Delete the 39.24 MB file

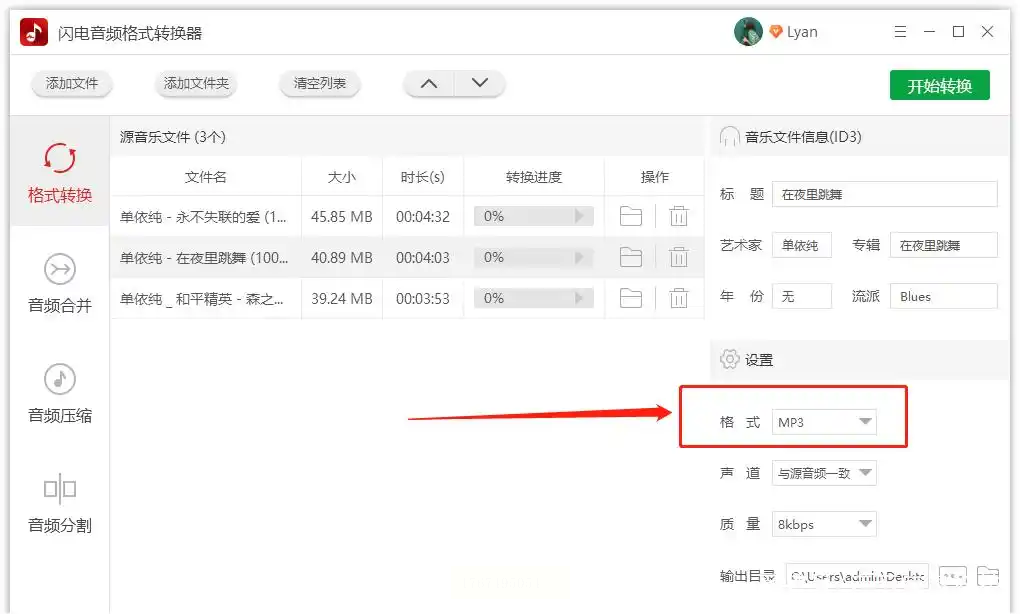coord(678,299)
